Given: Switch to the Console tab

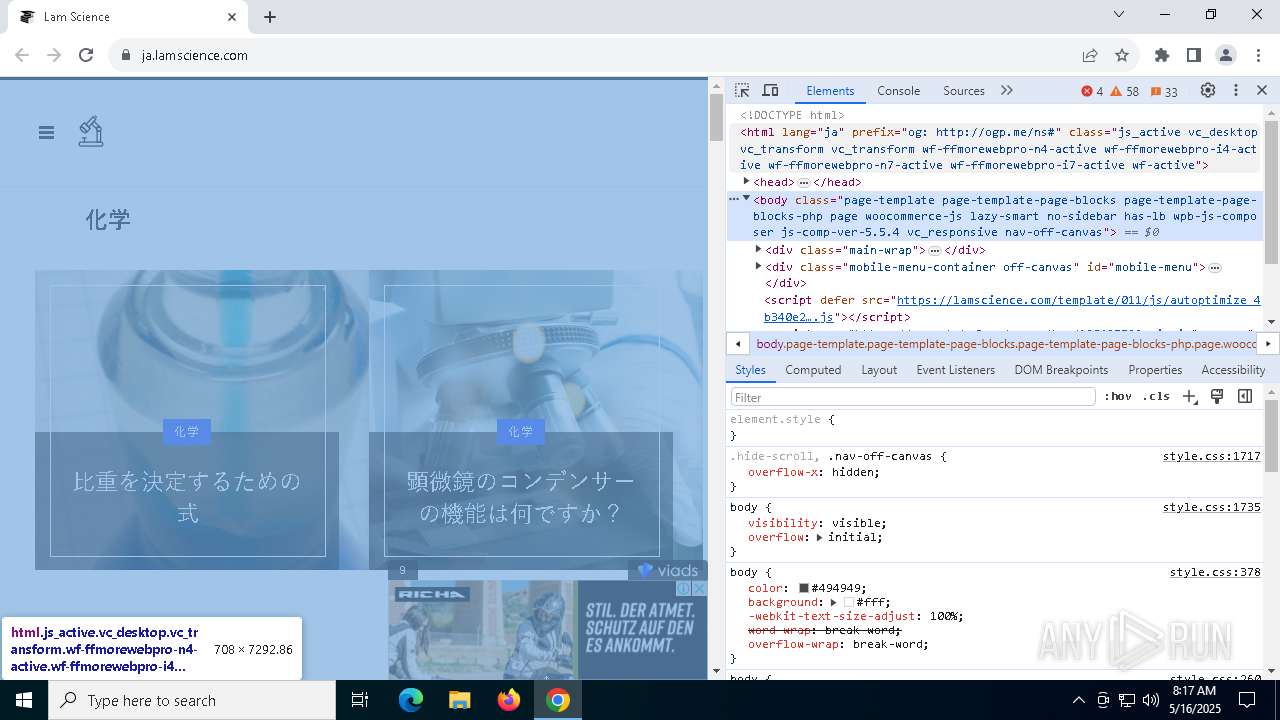Looking at the screenshot, I should pyautogui.click(x=898, y=91).
